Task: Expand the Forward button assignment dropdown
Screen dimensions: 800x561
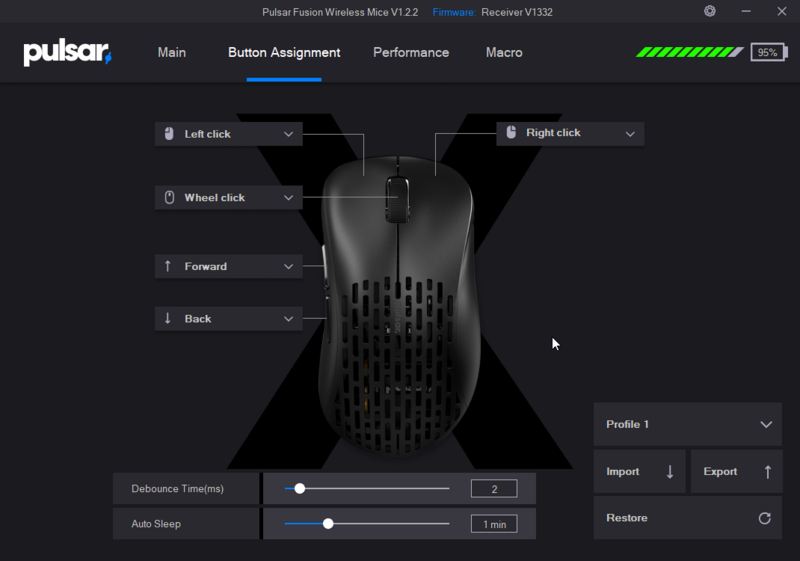Action: [x=229, y=266]
